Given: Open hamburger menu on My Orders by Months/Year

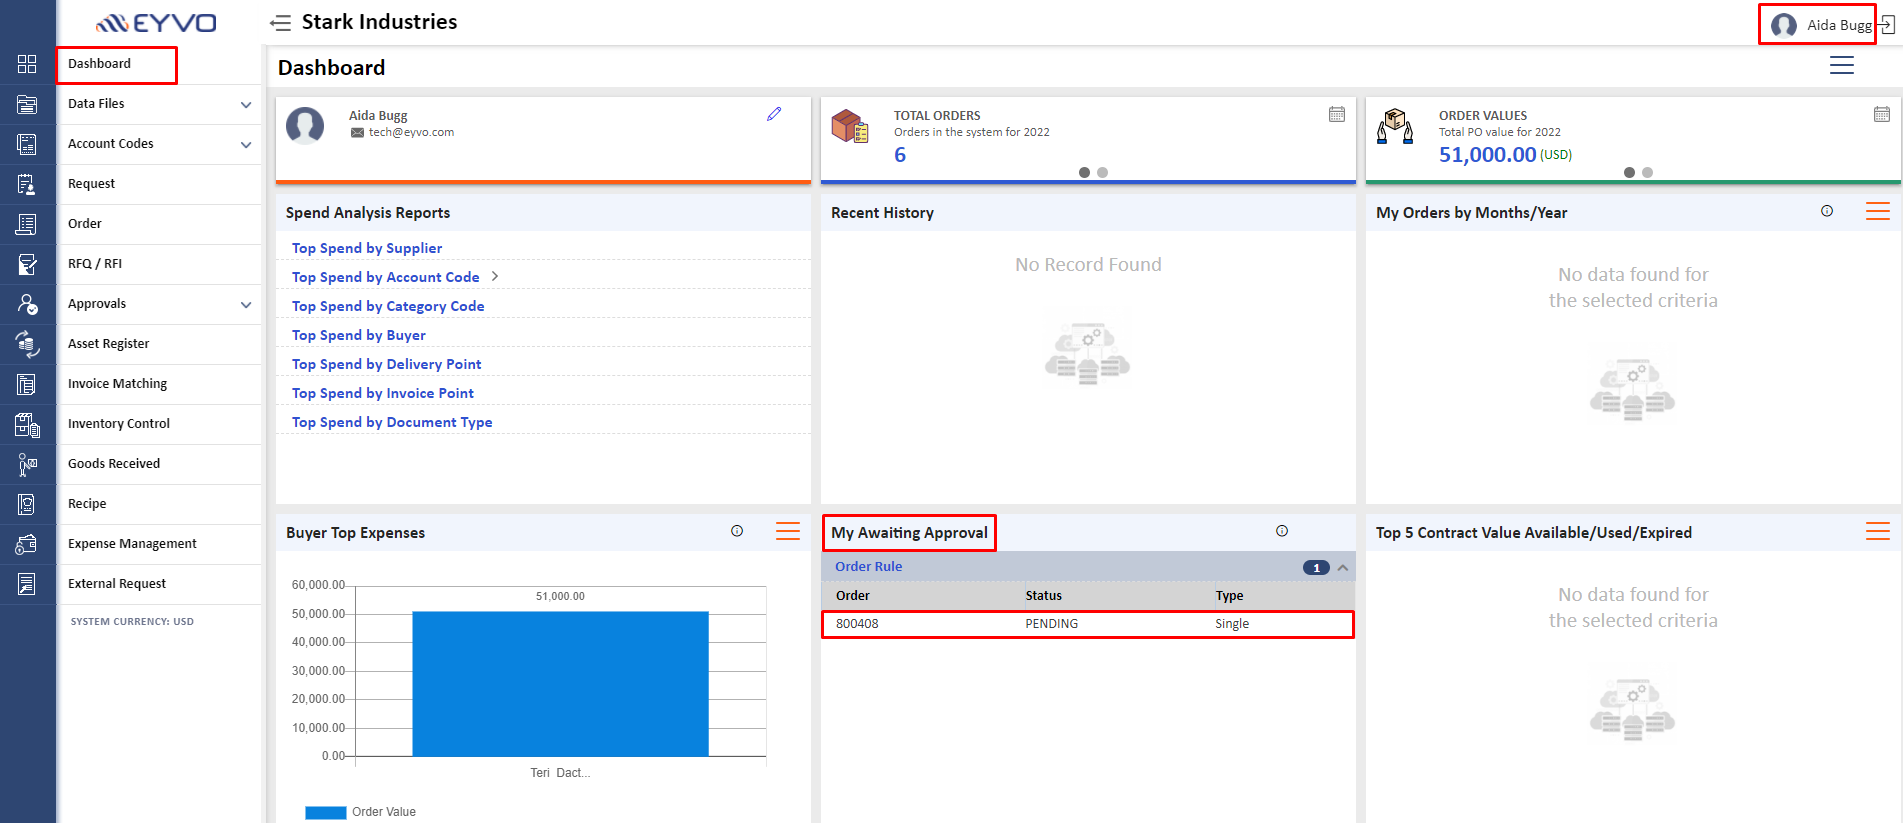Looking at the screenshot, I should [x=1878, y=211].
